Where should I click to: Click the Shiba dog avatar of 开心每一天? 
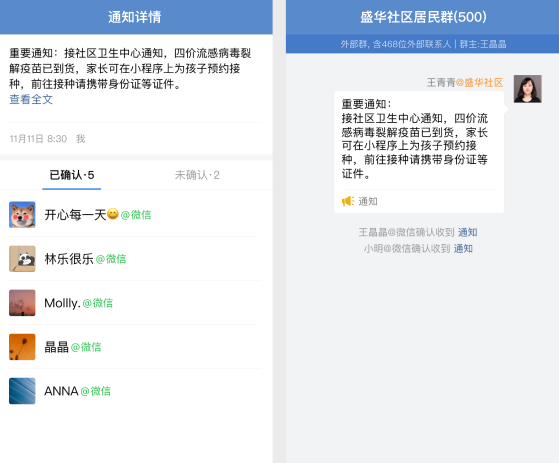[22, 215]
